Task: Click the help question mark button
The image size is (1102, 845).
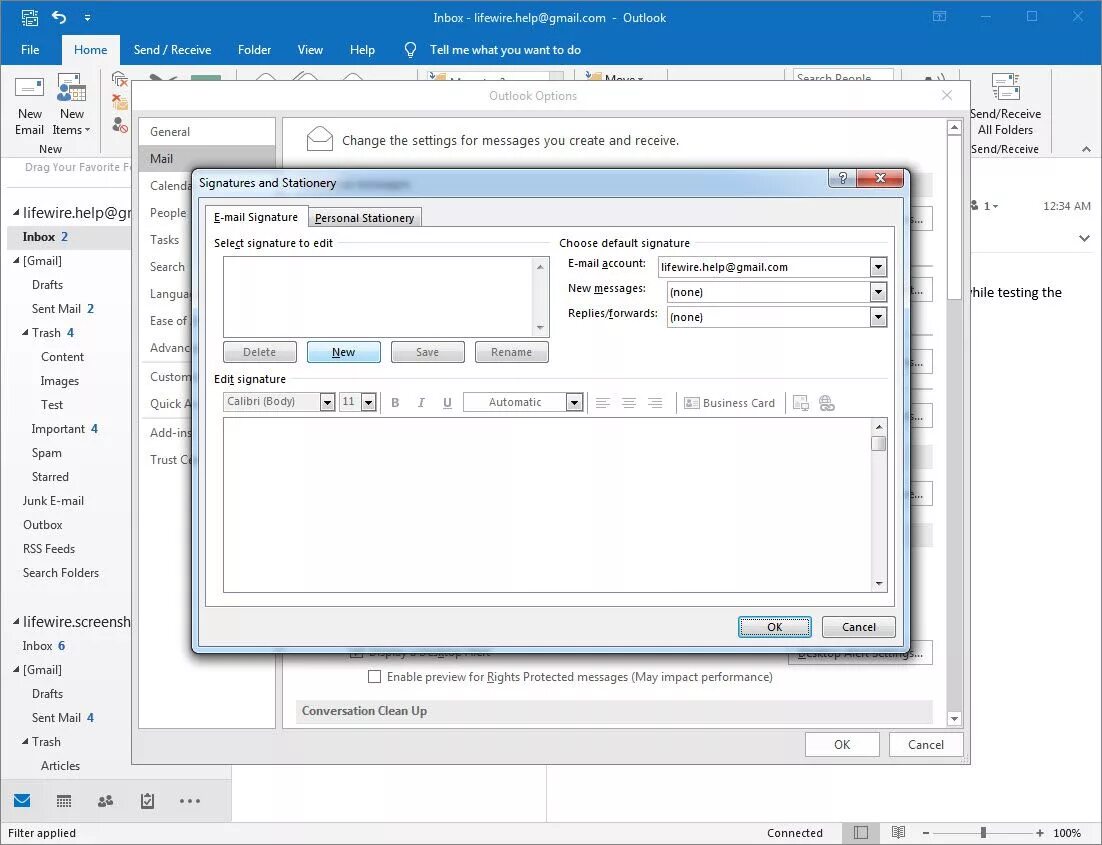Action: (x=843, y=178)
